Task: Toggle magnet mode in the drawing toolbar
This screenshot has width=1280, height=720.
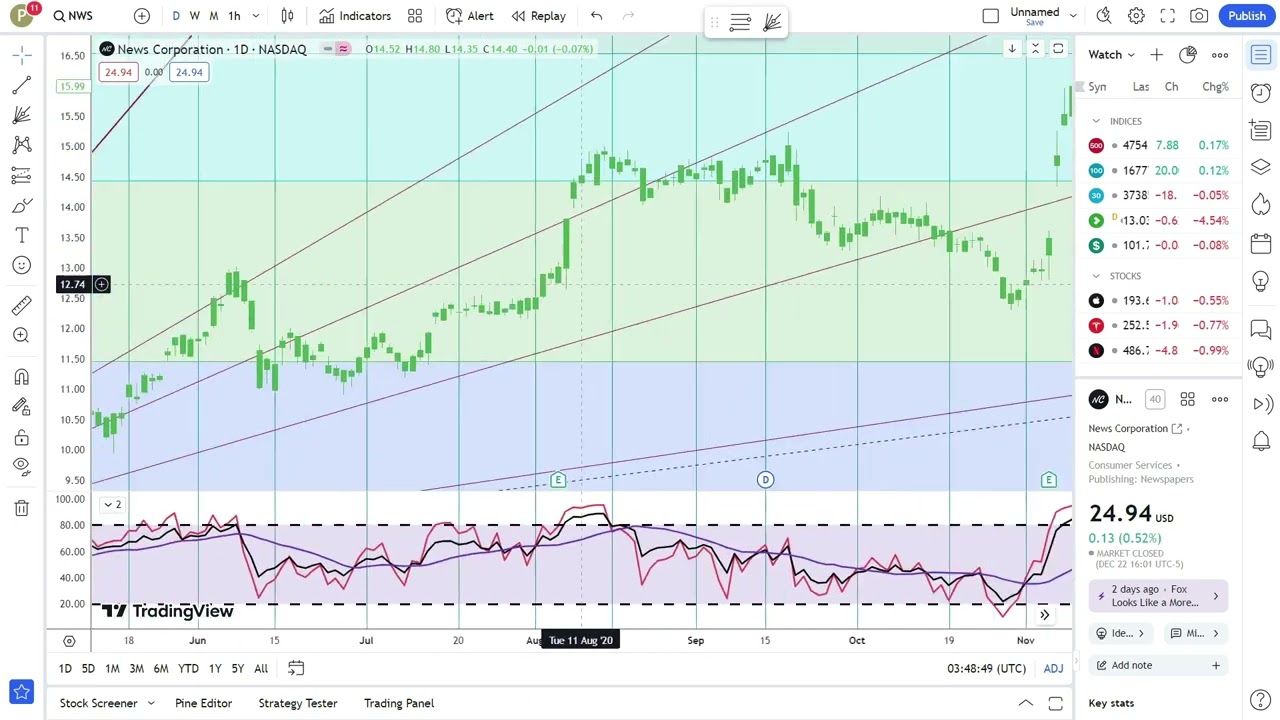Action: pyautogui.click(x=22, y=377)
